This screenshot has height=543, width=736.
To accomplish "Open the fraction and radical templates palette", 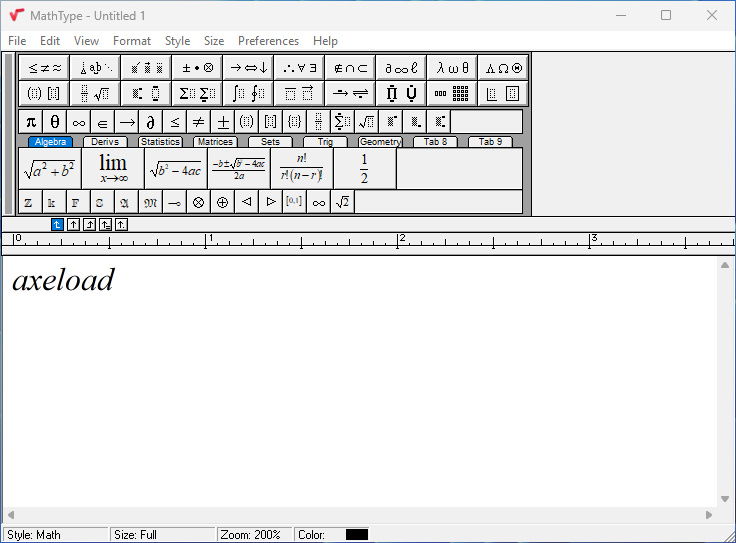I will (95, 93).
